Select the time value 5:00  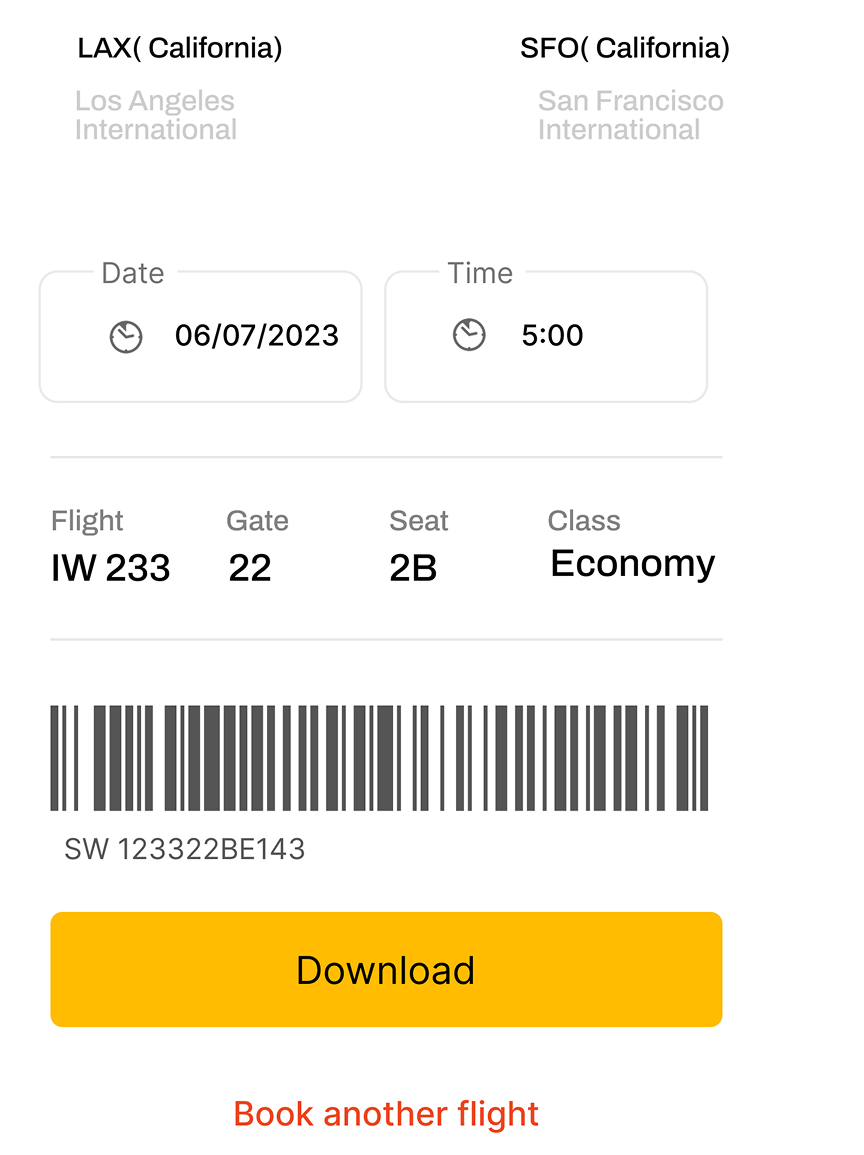coord(552,335)
